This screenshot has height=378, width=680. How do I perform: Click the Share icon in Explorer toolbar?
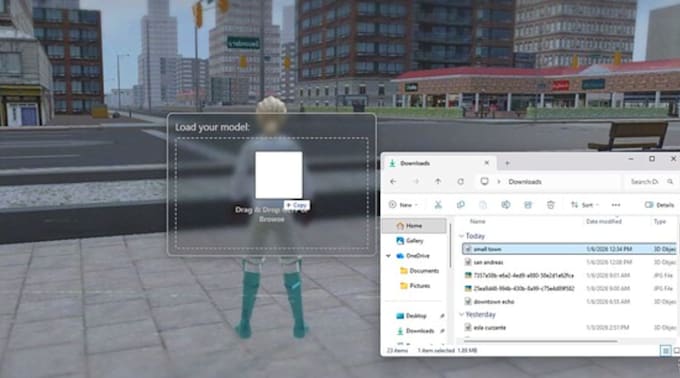(x=528, y=205)
